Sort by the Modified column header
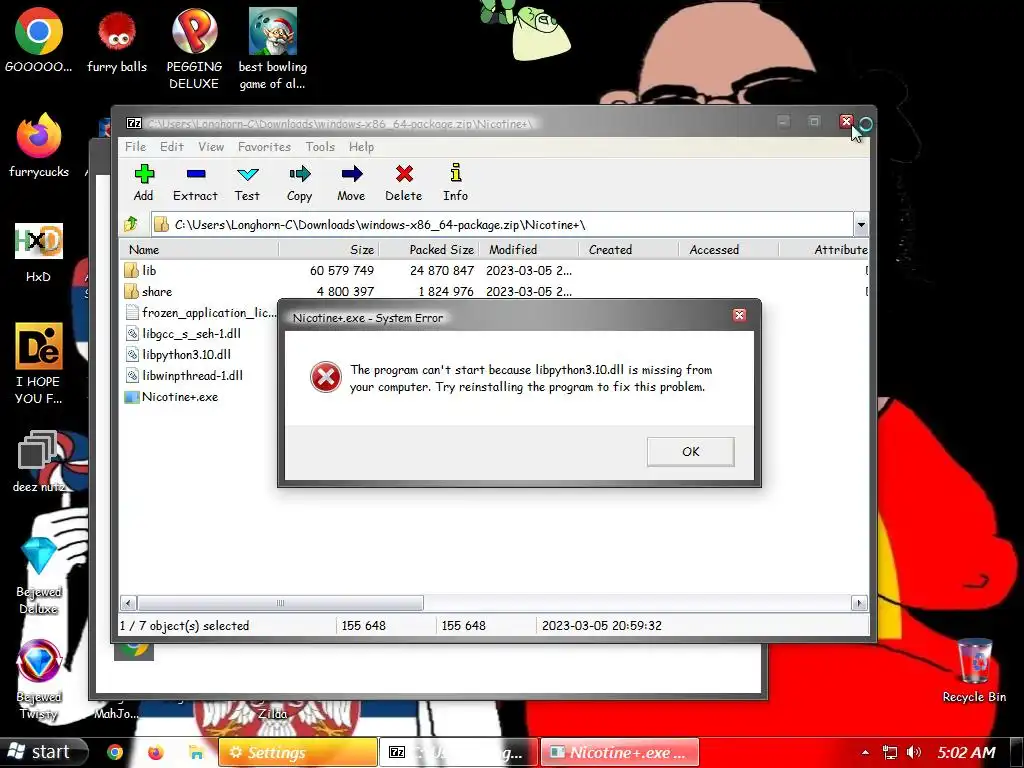 (x=529, y=249)
